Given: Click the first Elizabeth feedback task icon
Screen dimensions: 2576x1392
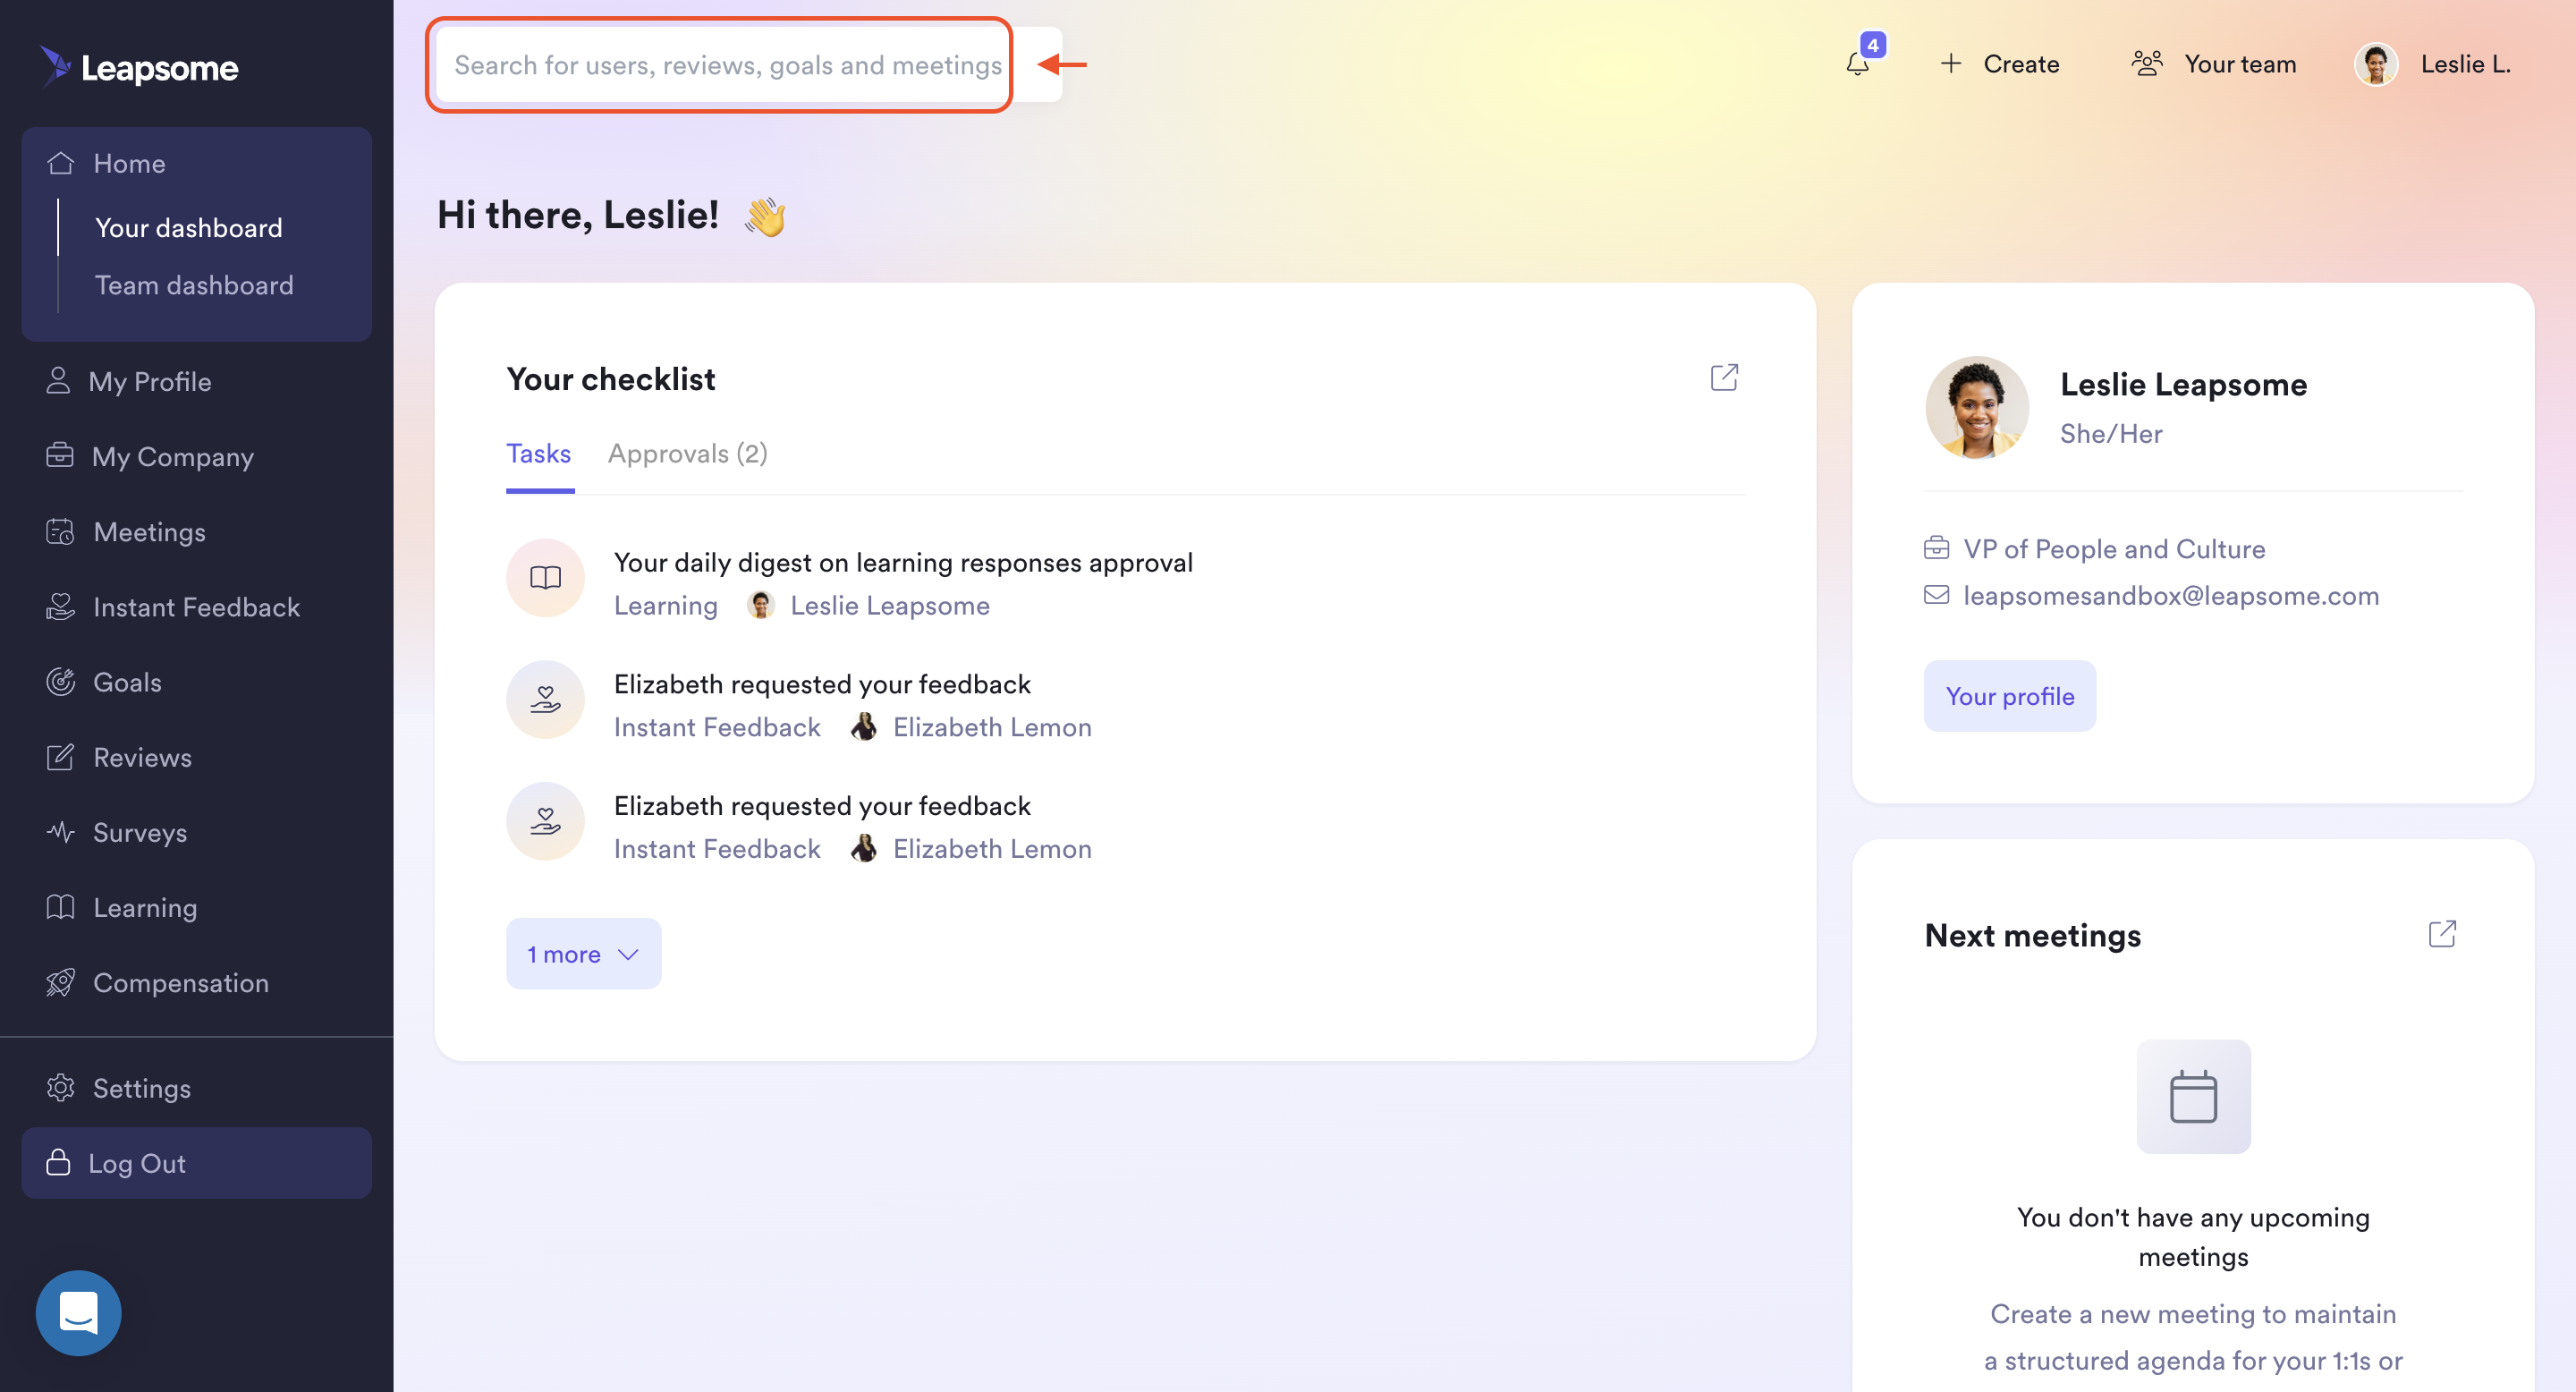Looking at the screenshot, I should 545,699.
